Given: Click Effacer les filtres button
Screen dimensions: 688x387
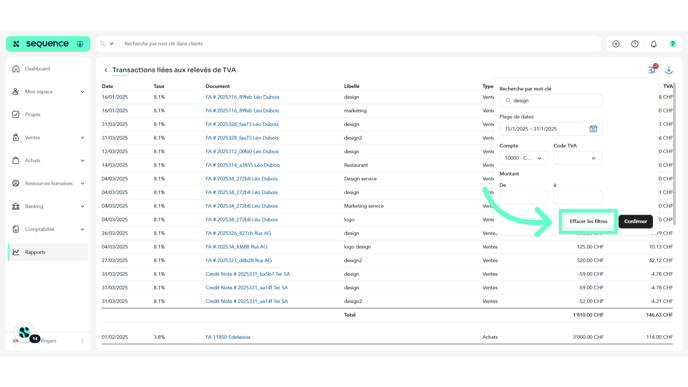Looking at the screenshot, I should coord(588,222).
